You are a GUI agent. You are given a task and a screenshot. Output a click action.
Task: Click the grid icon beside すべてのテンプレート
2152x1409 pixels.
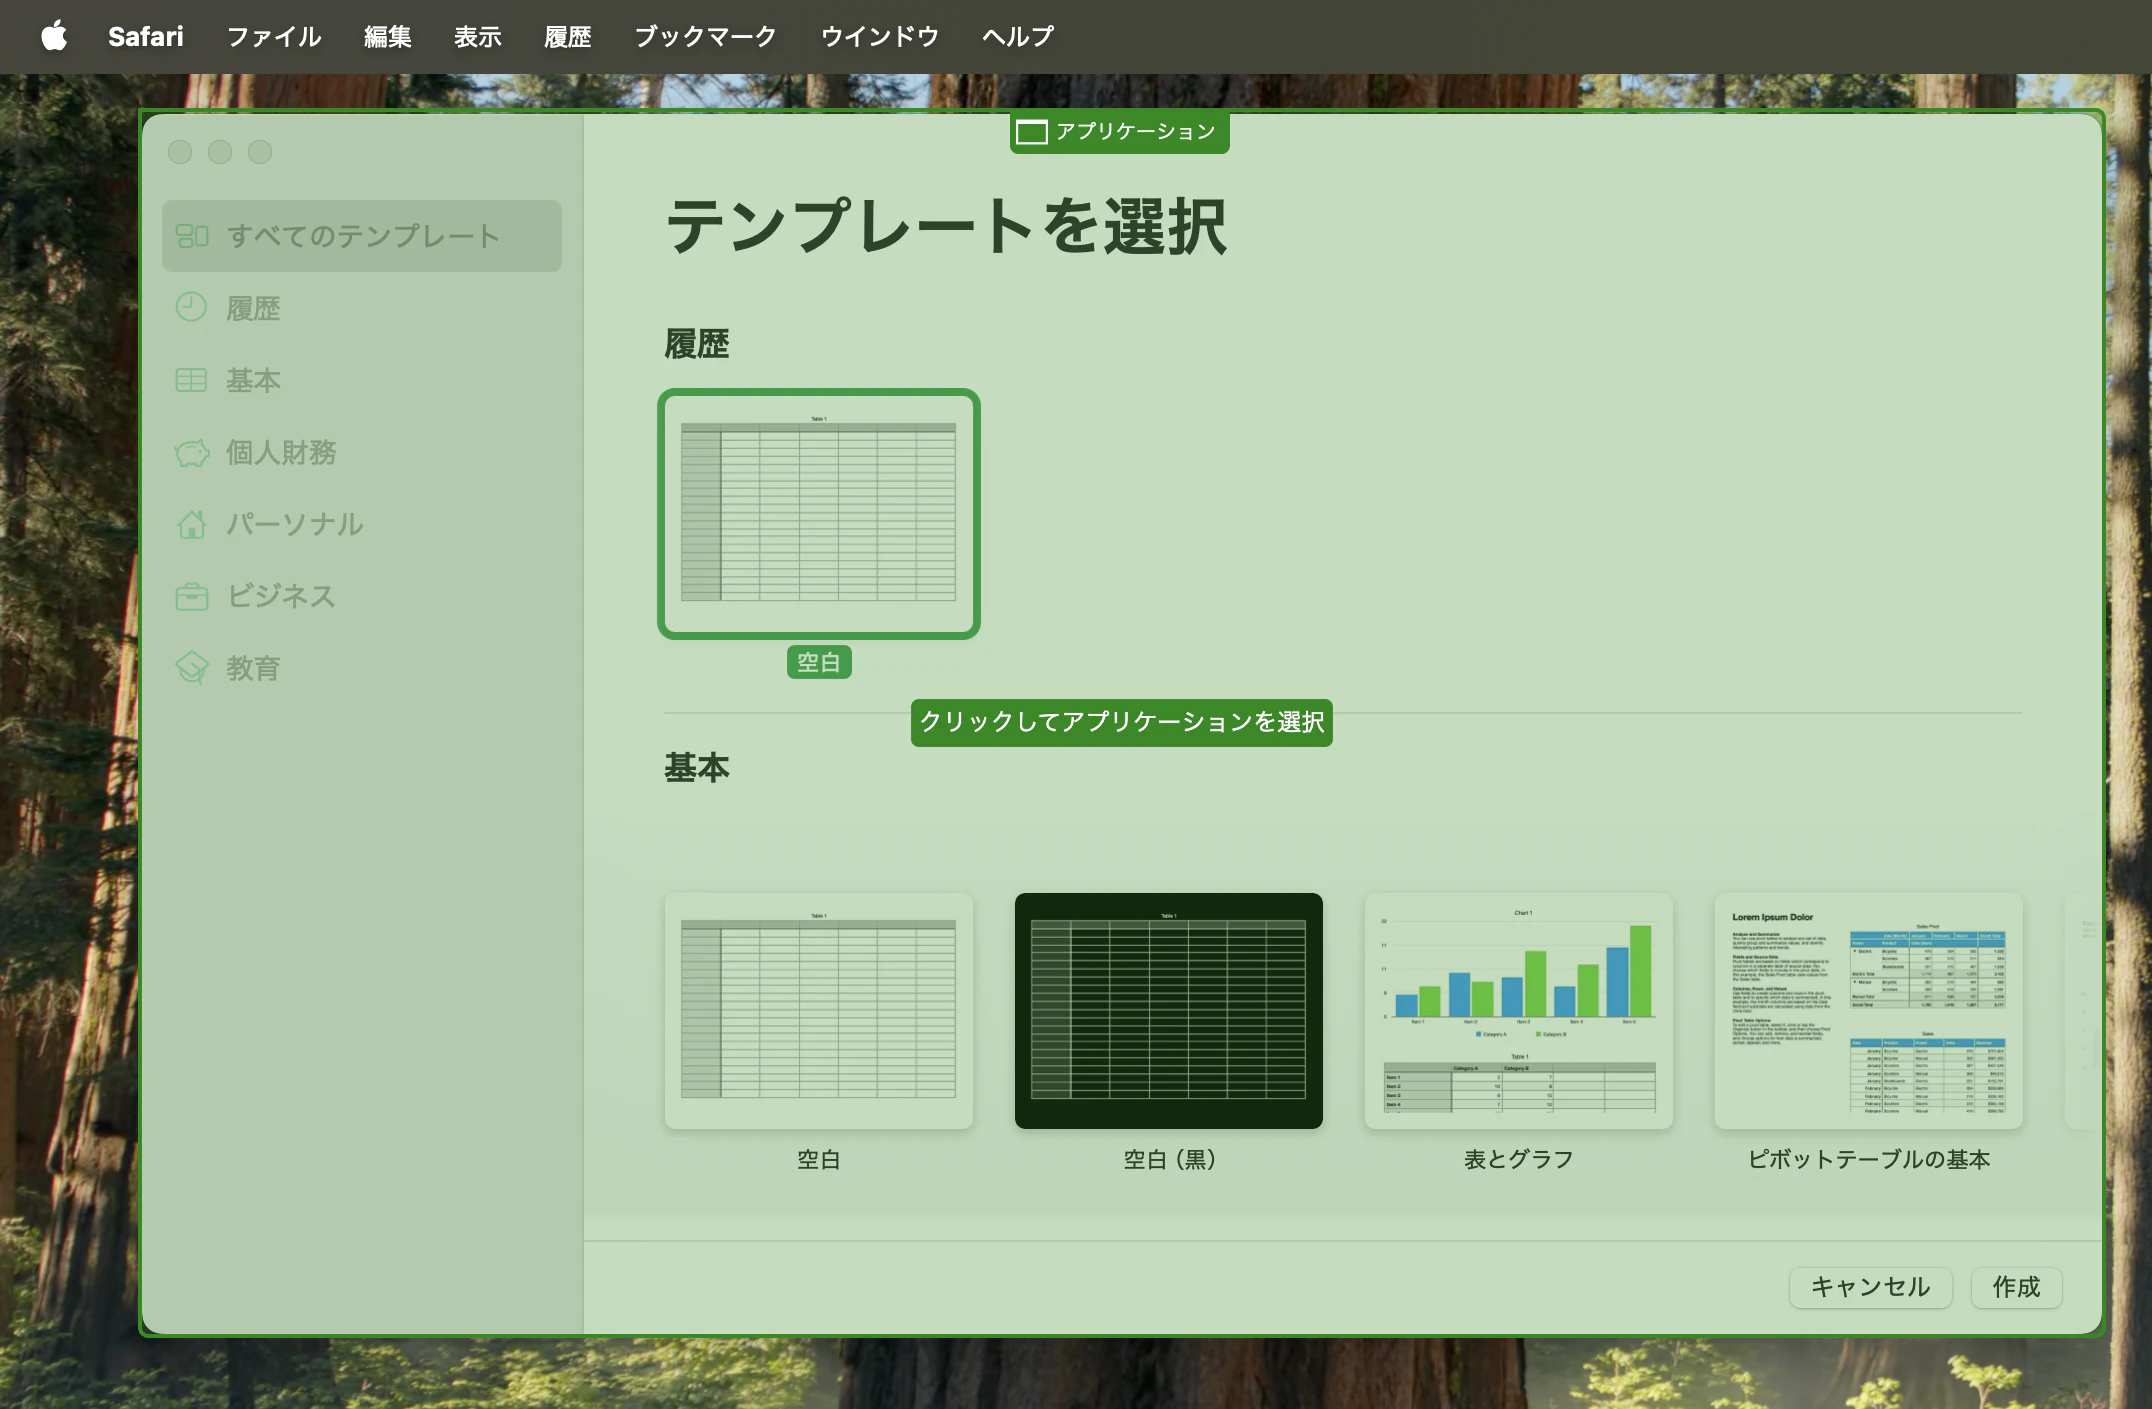point(192,236)
